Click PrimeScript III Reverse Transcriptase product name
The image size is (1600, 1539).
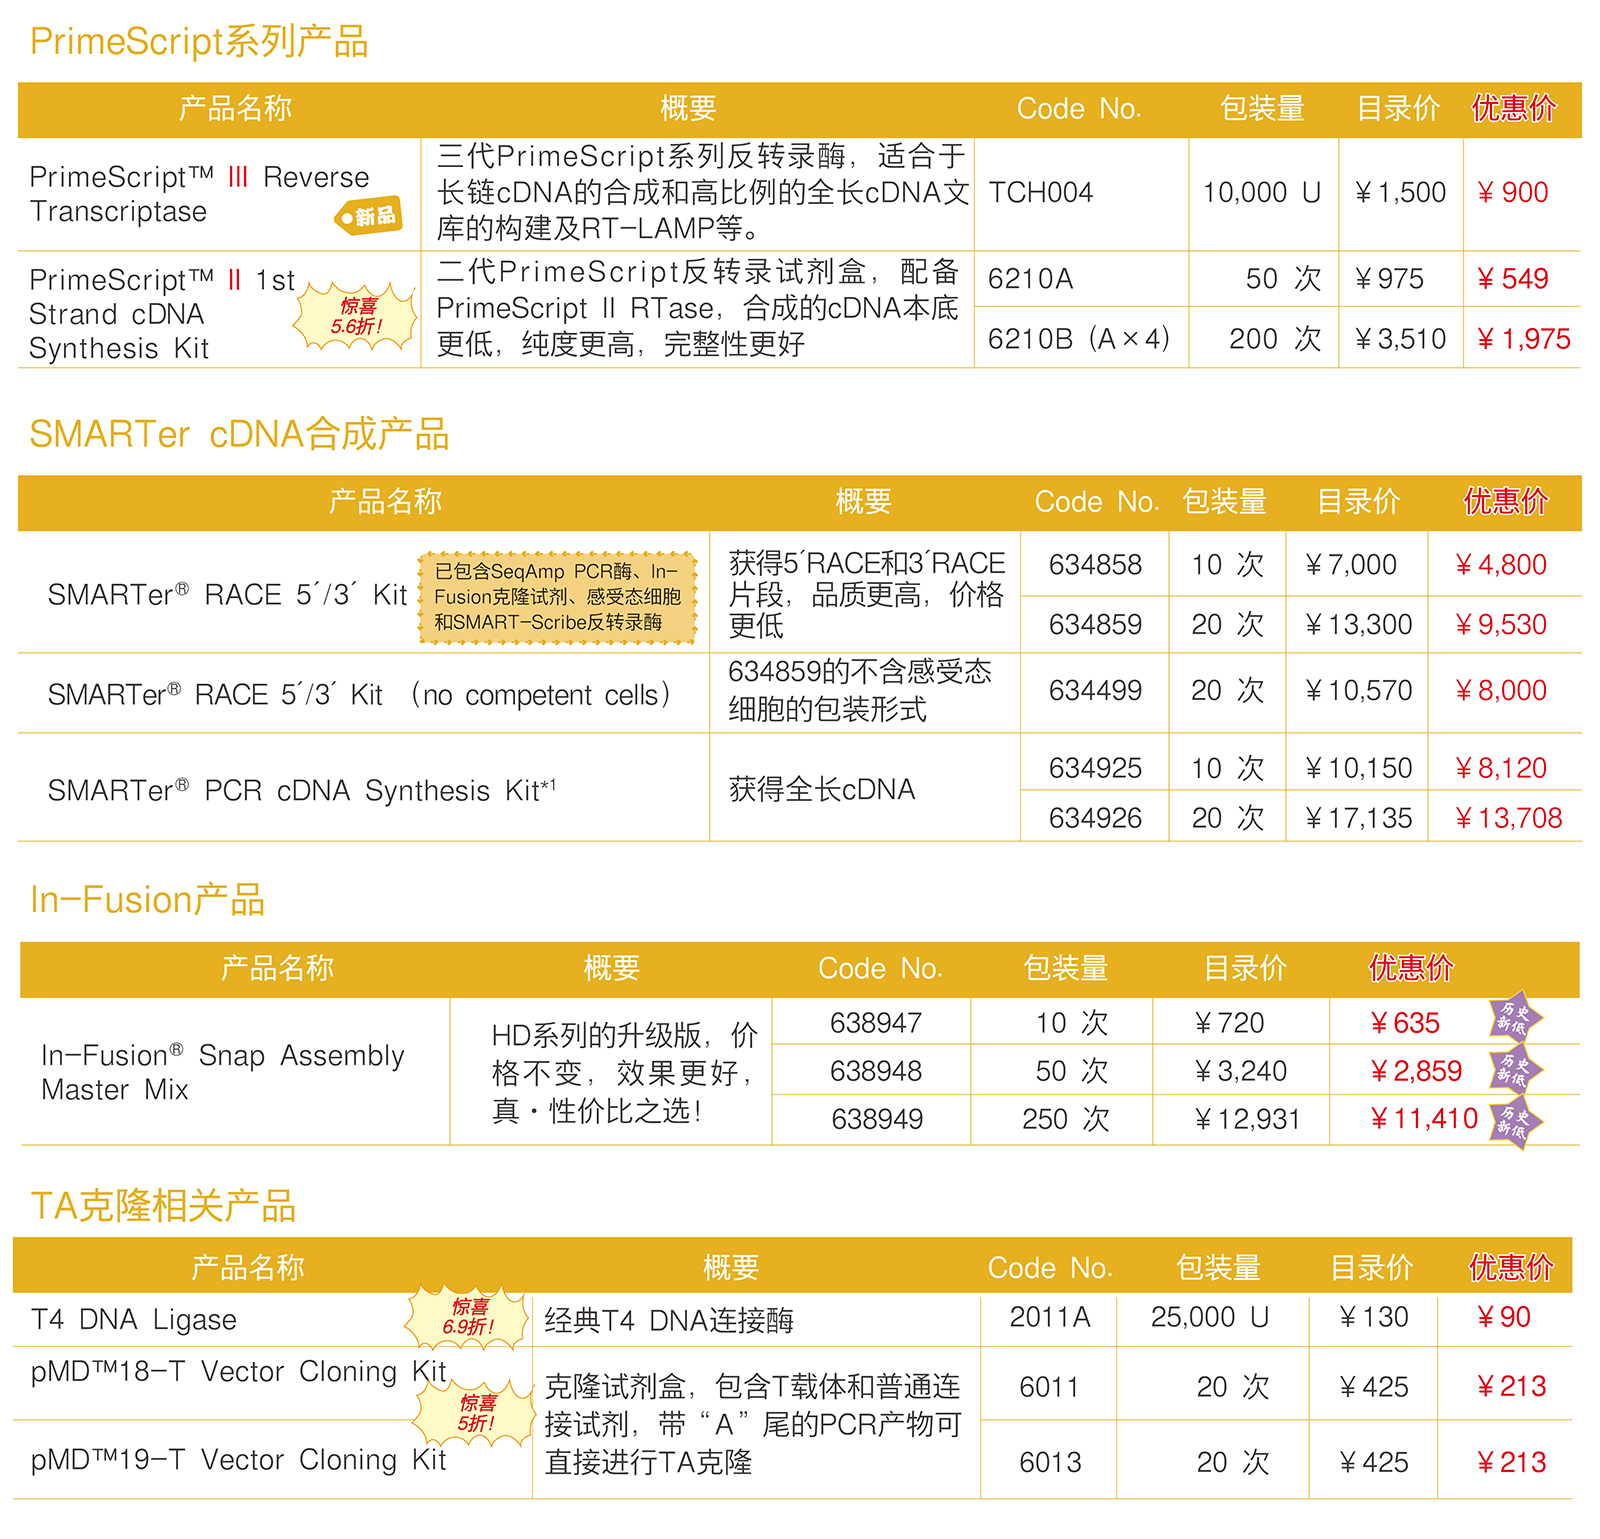pyautogui.click(x=199, y=194)
